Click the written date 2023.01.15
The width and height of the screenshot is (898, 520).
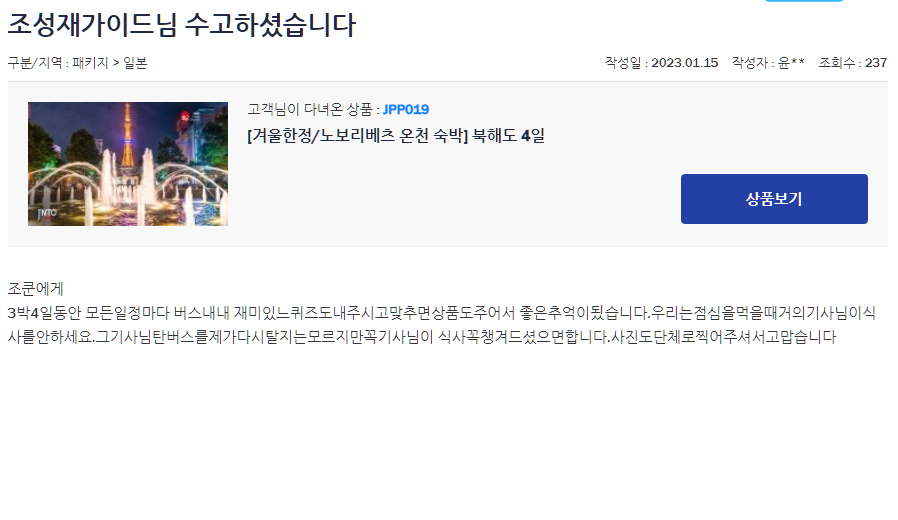[684, 63]
